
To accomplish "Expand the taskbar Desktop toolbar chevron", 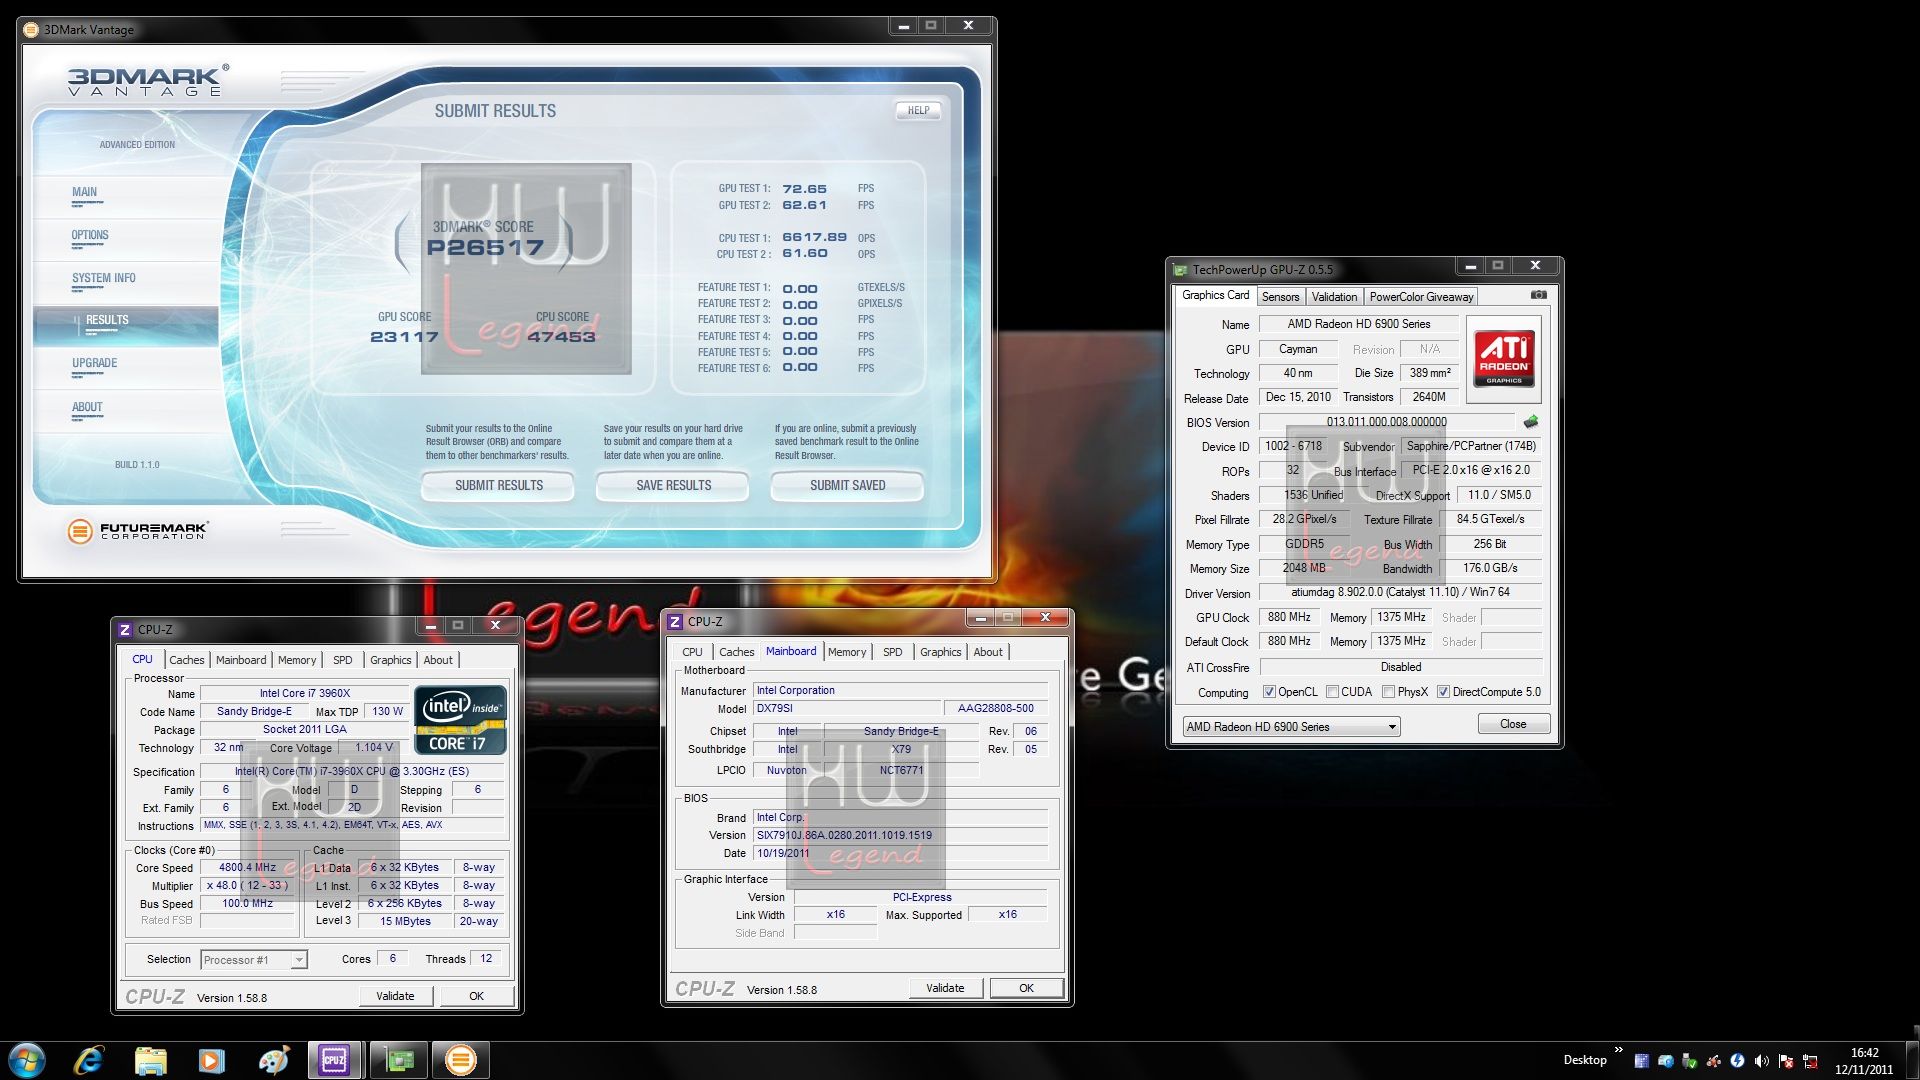I will tap(1618, 1050).
